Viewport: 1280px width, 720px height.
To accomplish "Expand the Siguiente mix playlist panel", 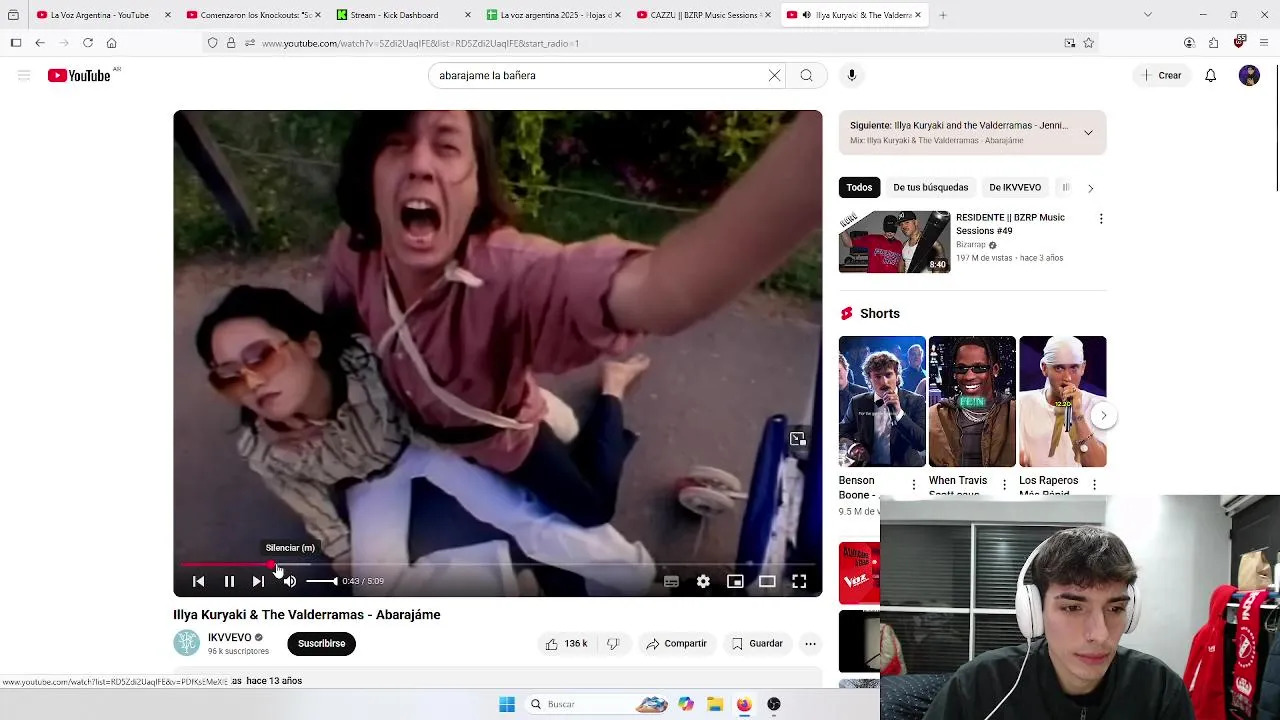I will click(1088, 132).
